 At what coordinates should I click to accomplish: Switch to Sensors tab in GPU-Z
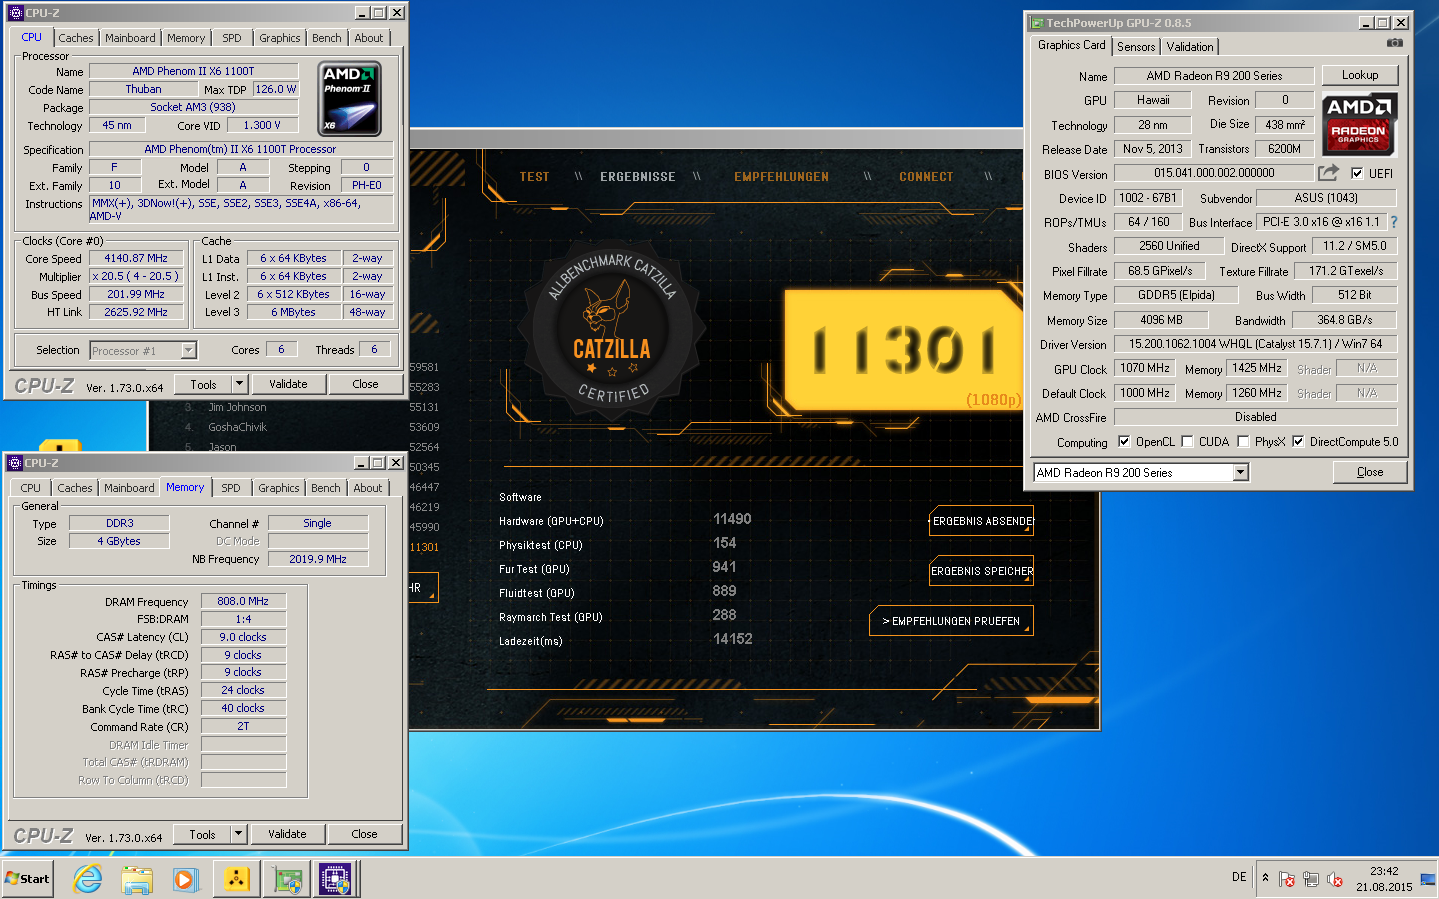pos(1136,47)
